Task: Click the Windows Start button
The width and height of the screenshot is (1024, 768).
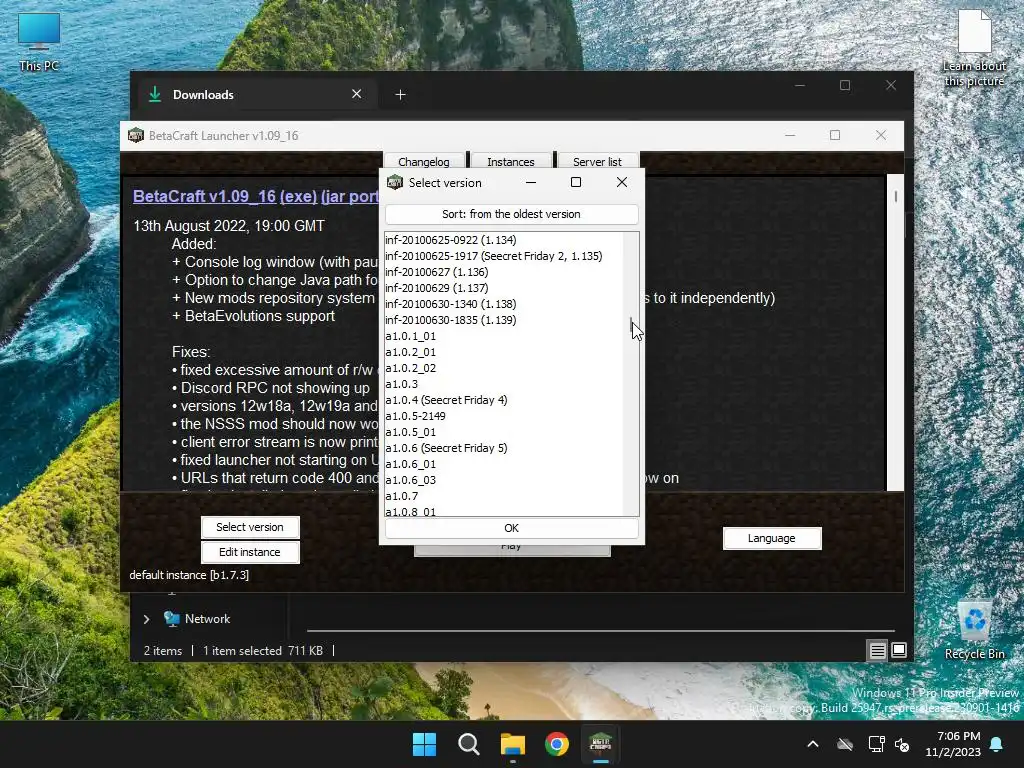Action: tap(424, 744)
